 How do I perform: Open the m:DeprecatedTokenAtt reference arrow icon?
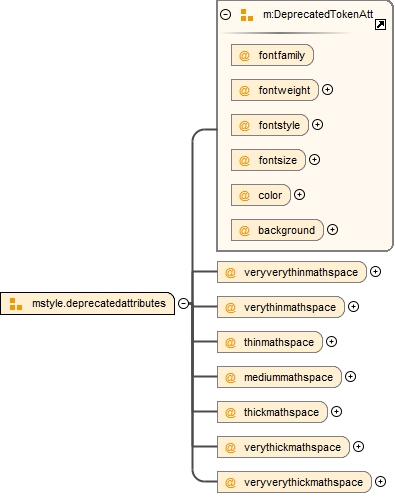click(x=380, y=25)
